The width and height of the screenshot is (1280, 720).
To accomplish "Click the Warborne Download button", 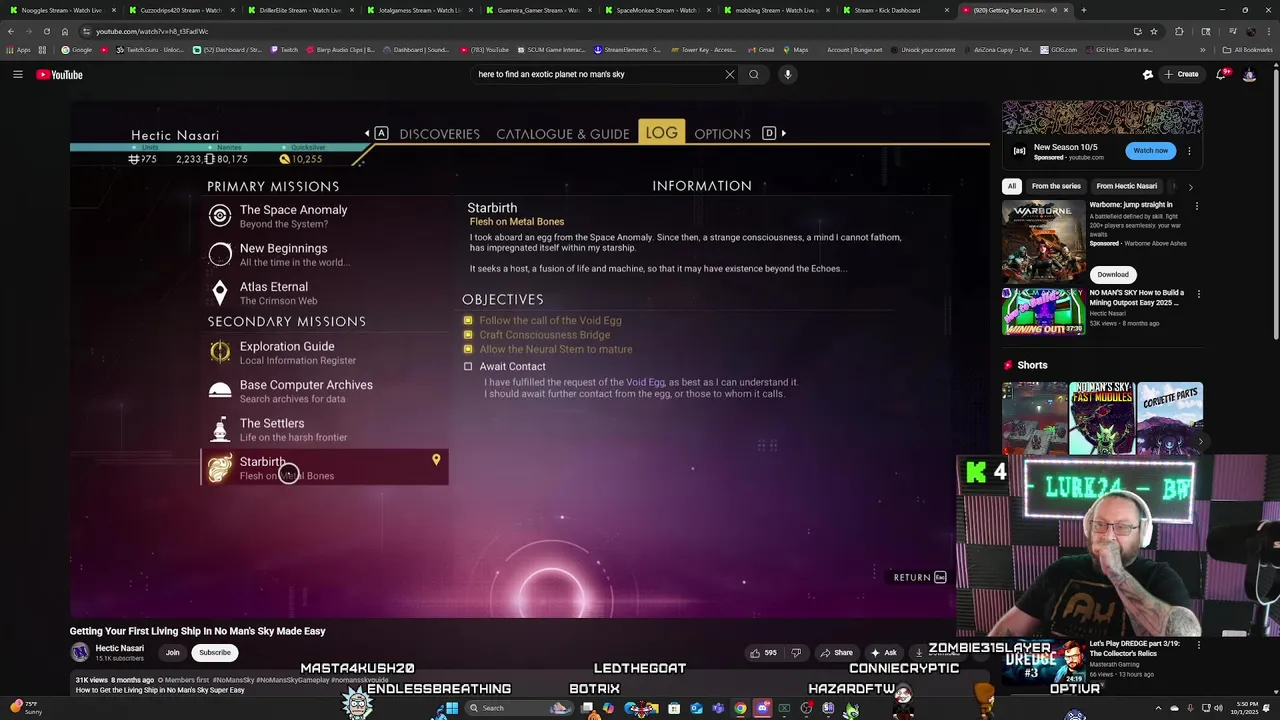I will point(1112,274).
